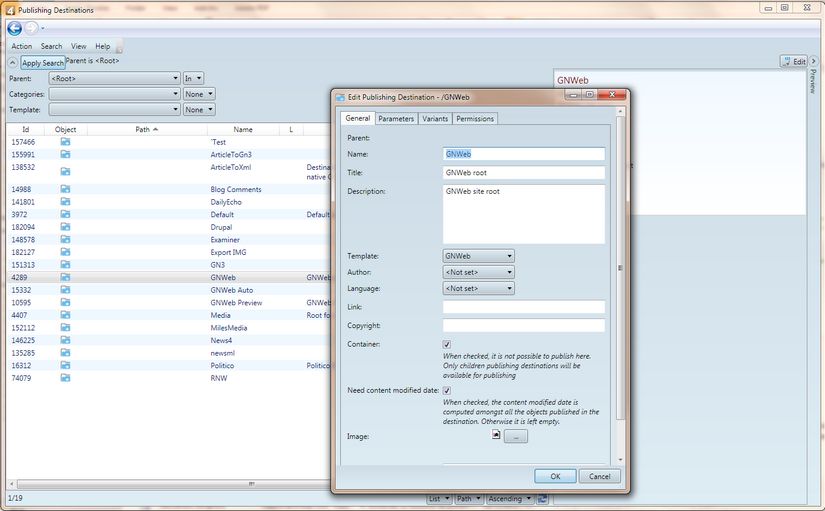The height and width of the screenshot is (511, 825).
Task: Click the browse '...' button for Image
Action: (516, 437)
